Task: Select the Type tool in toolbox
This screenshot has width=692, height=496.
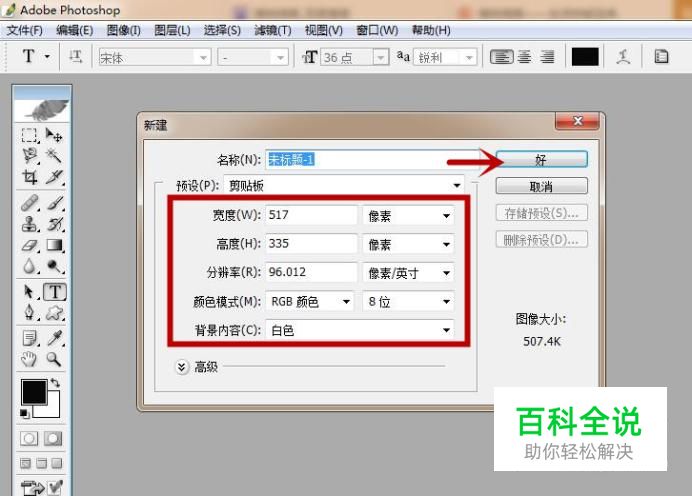Action: 55,292
